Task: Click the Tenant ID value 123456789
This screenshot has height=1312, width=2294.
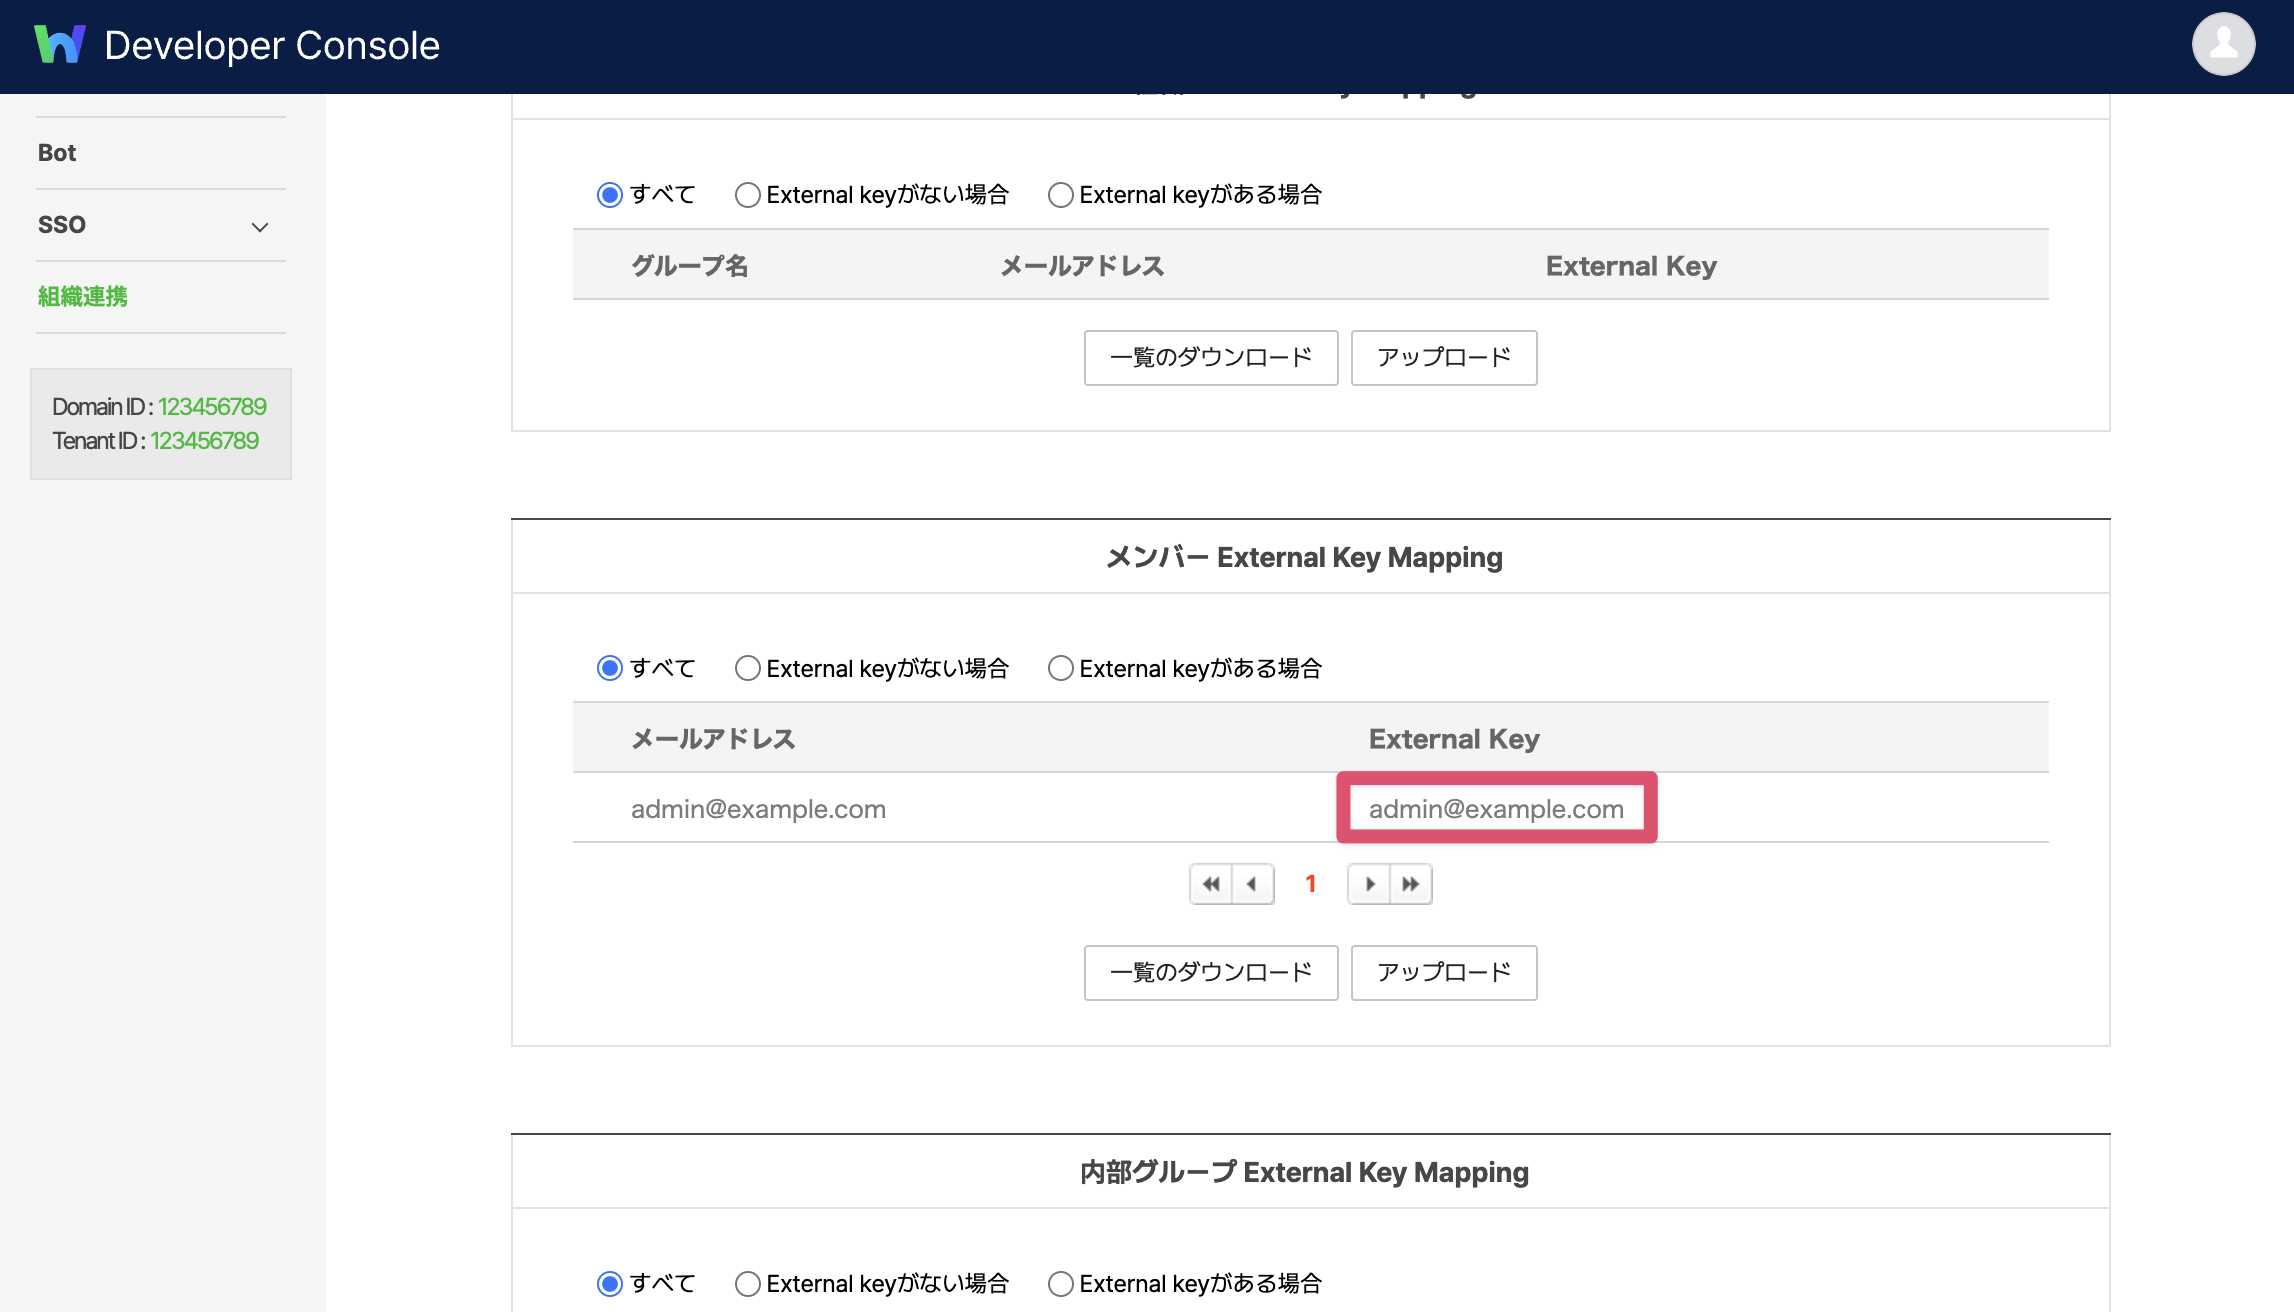Action: coord(205,441)
